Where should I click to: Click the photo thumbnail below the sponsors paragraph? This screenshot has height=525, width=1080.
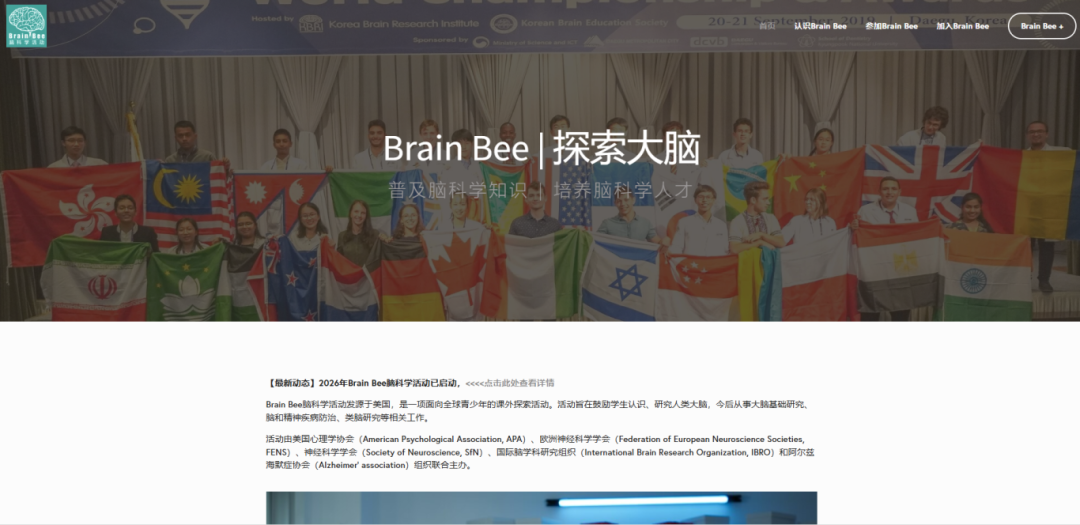(541, 508)
